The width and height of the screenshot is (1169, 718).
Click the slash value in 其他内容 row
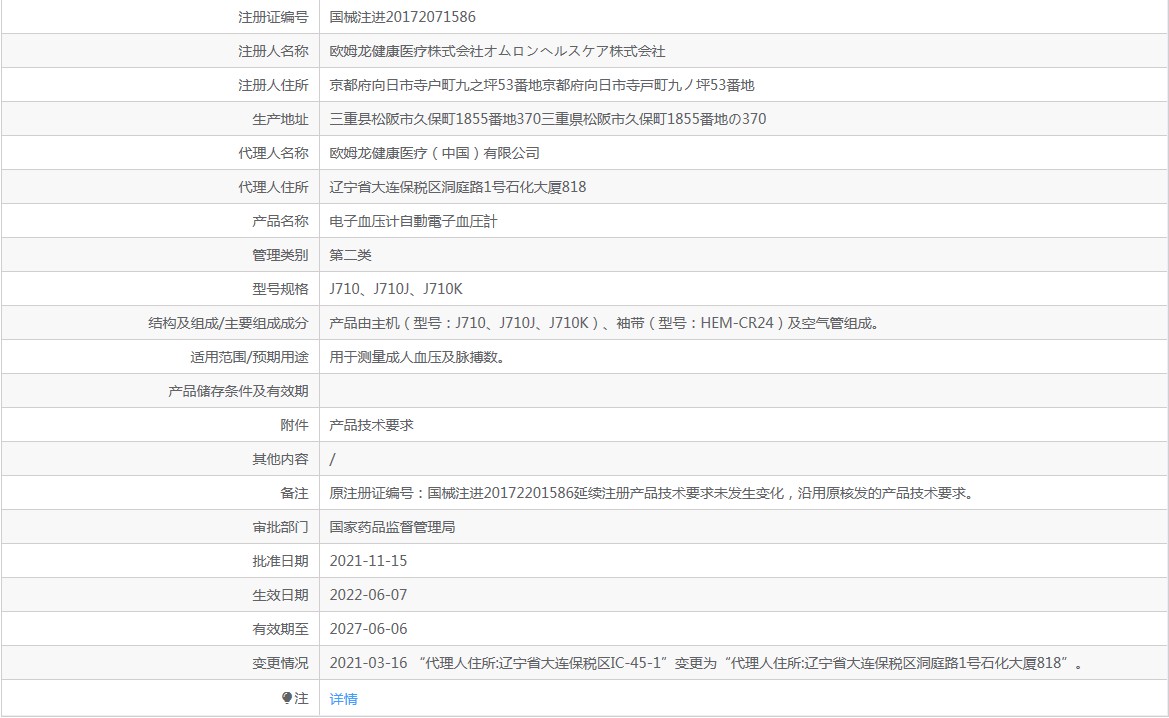click(333, 459)
